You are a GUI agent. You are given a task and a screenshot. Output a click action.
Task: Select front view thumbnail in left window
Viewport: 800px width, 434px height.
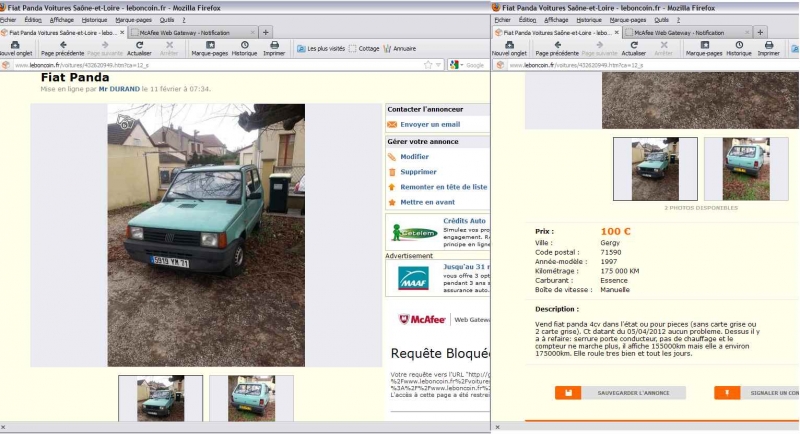click(x=160, y=398)
